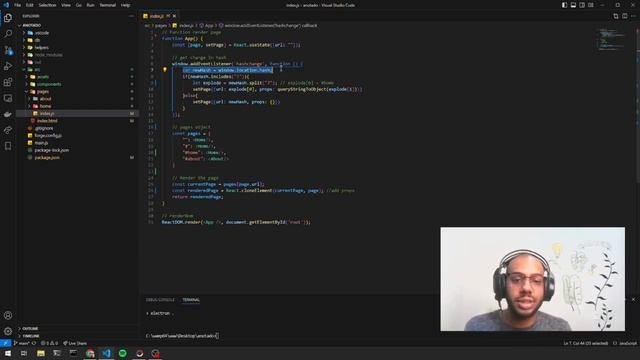The height and width of the screenshot is (360, 640).
Task: Open File Explorer from the taskbar
Action: coord(41,353)
